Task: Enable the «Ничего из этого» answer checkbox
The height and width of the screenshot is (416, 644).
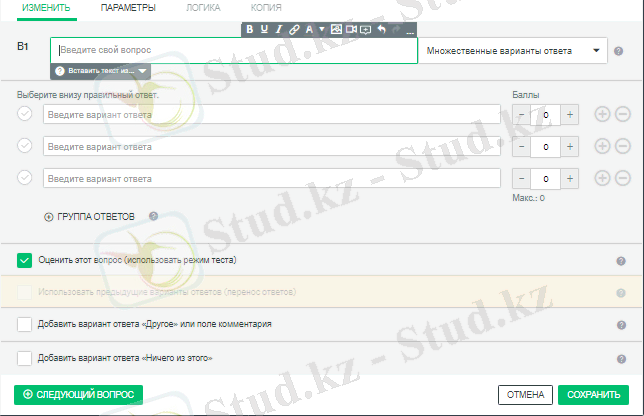Action: 25,358
